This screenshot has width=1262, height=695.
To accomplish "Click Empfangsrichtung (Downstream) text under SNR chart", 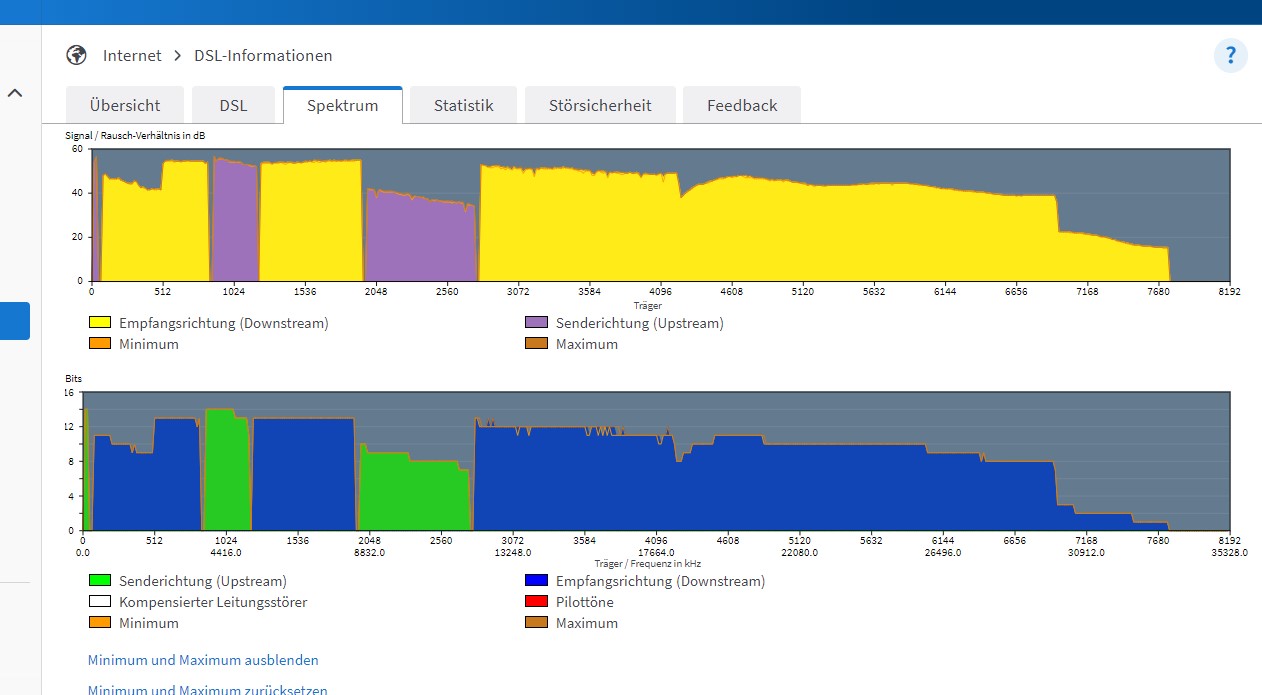I will click(x=223, y=323).
